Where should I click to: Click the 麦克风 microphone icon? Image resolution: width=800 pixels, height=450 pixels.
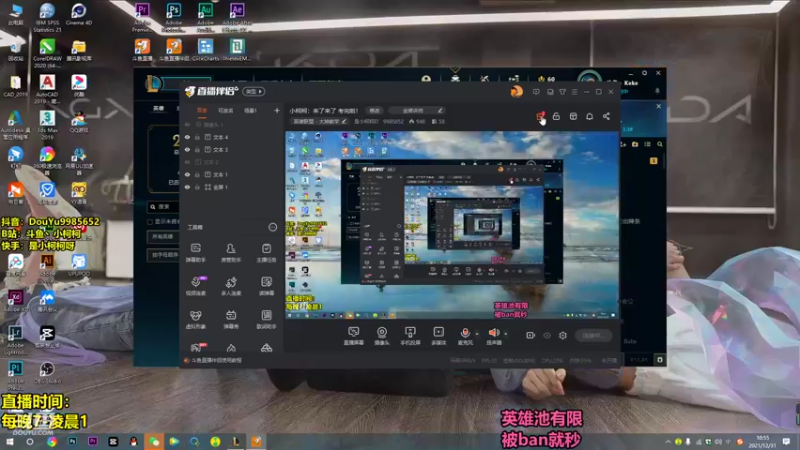point(465,333)
